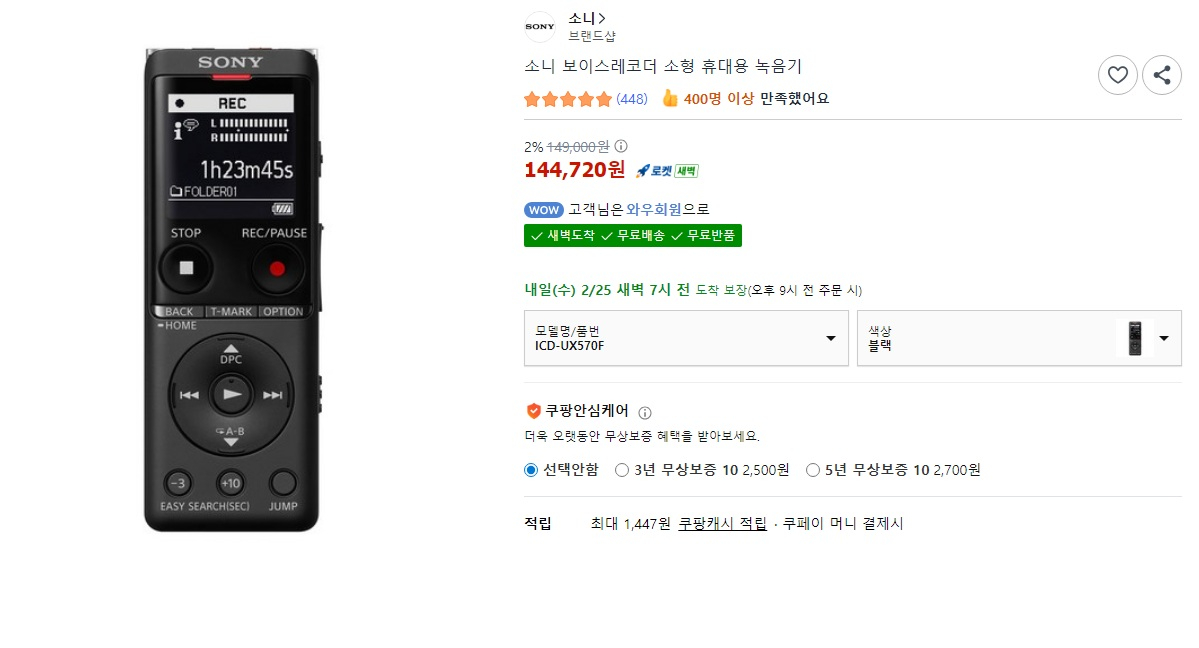Click the thumbs-up satisfaction icon

[670, 98]
